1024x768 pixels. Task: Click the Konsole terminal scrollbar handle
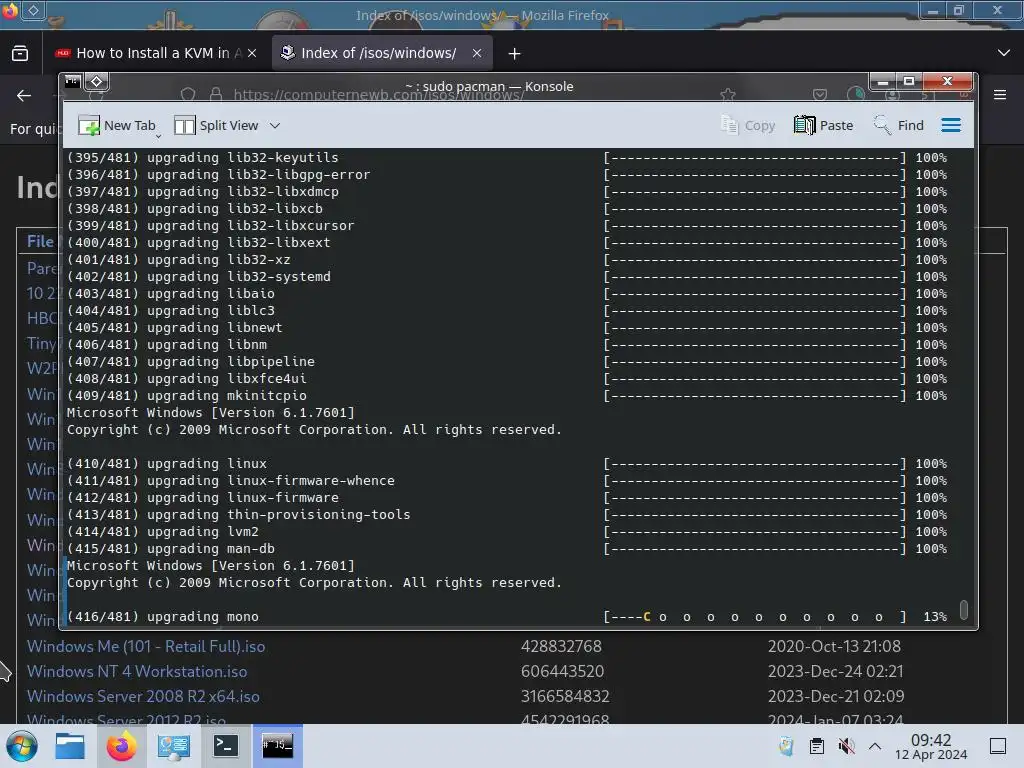point(963,609)
